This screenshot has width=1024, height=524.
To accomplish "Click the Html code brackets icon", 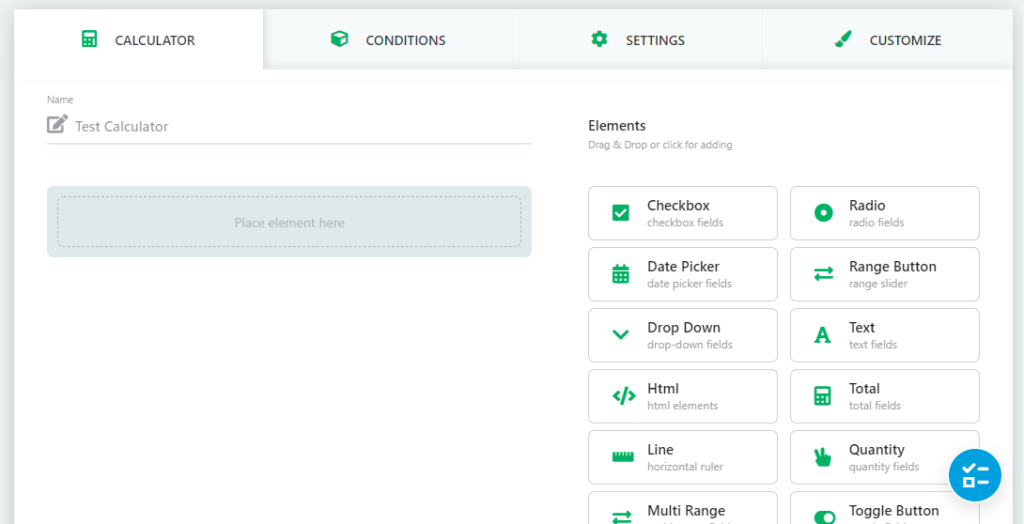I will tap(624, 396).
